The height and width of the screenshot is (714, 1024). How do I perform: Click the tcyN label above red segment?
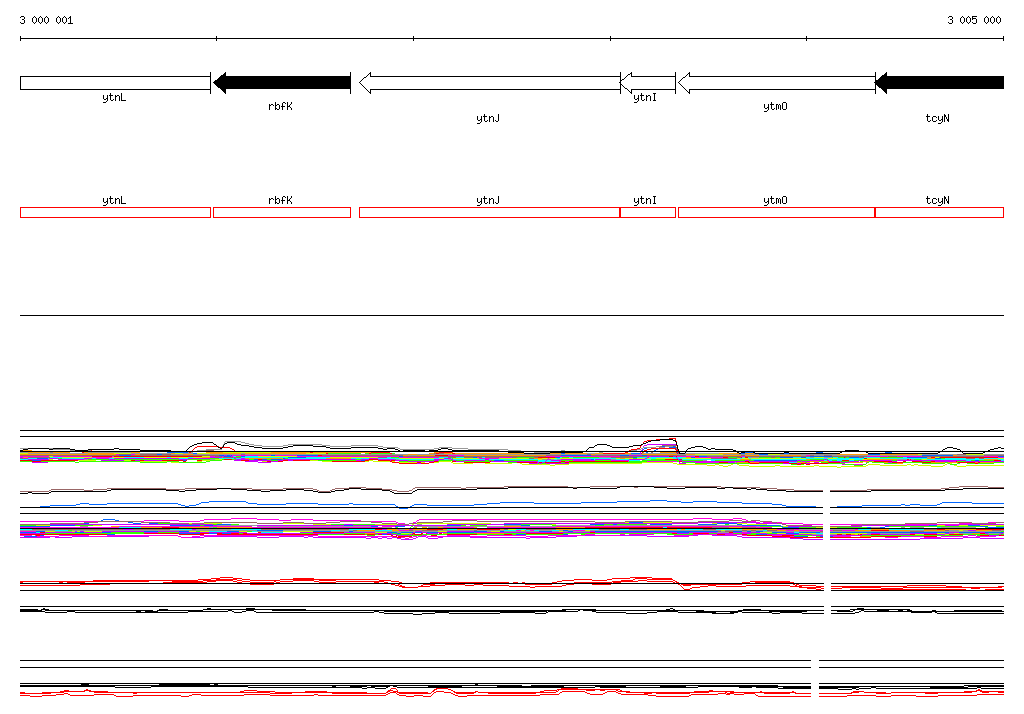[x=937, y=200]
